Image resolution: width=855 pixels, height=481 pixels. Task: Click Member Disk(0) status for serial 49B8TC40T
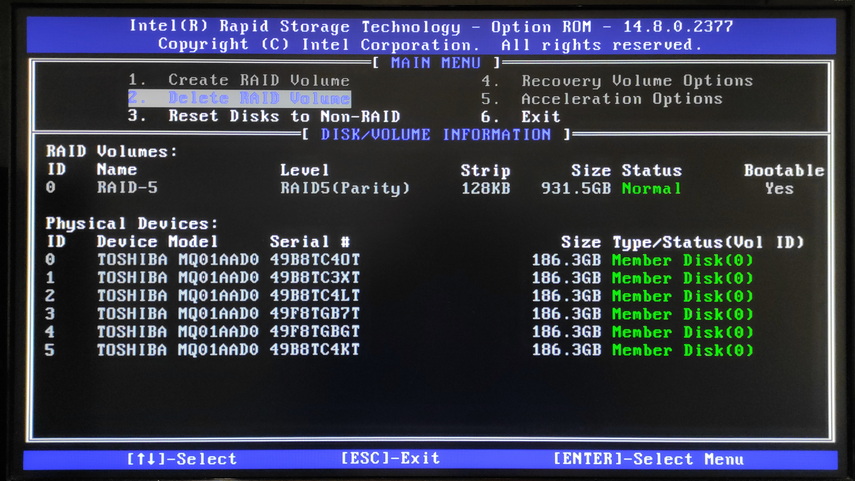tap(682, 260)
